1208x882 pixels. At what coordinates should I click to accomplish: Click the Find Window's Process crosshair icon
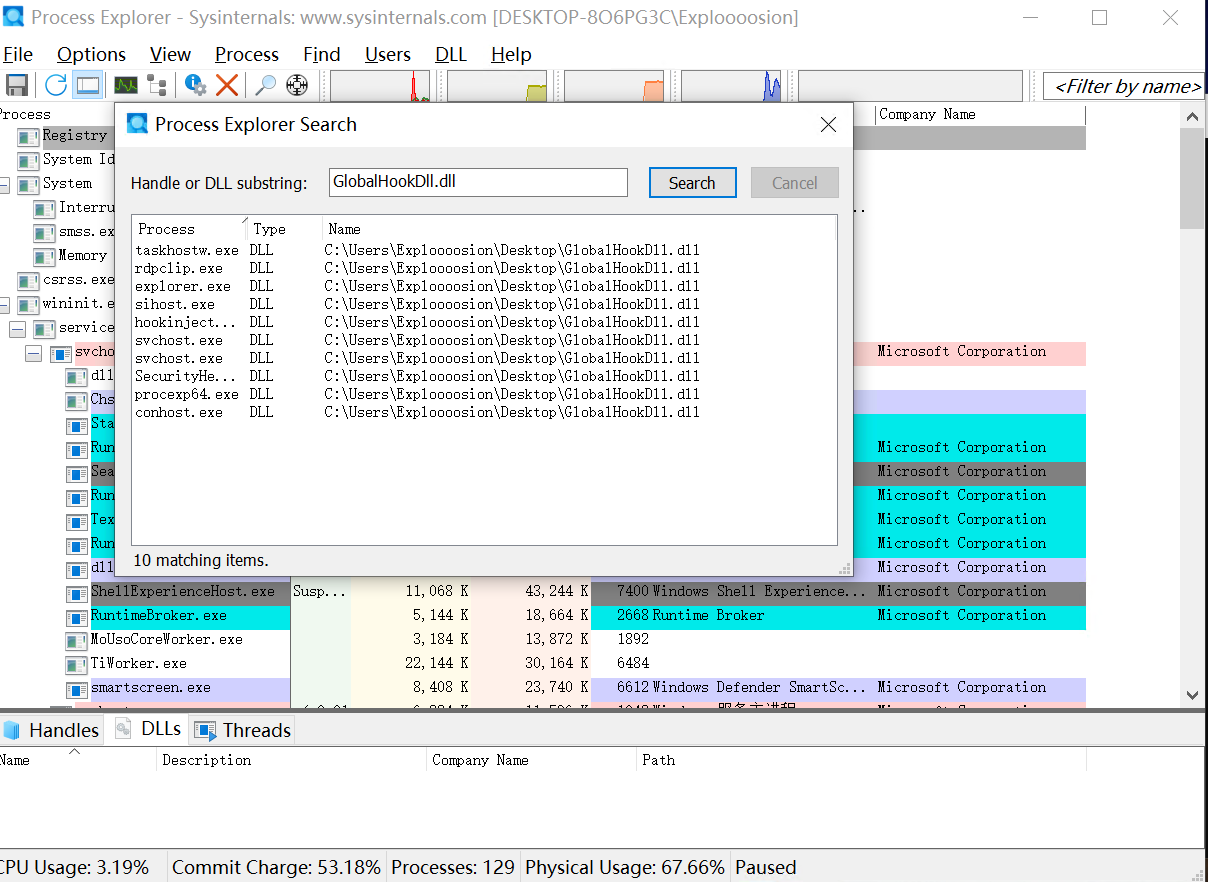tap(296, 85)
